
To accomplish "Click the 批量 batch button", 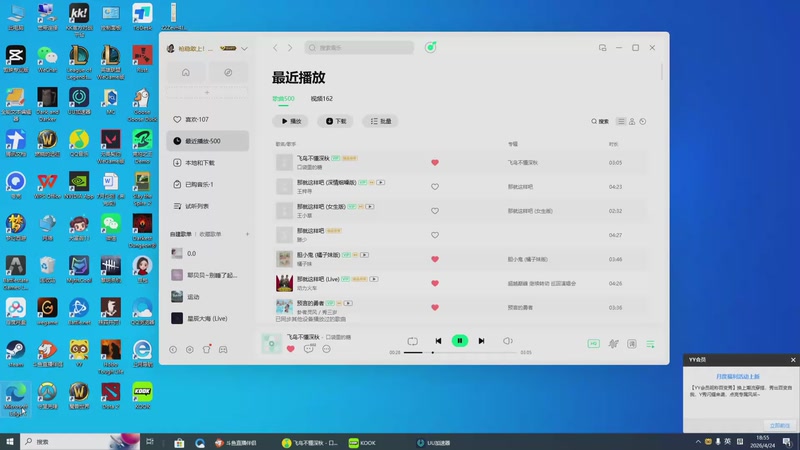I will click(x=381, y=121).
